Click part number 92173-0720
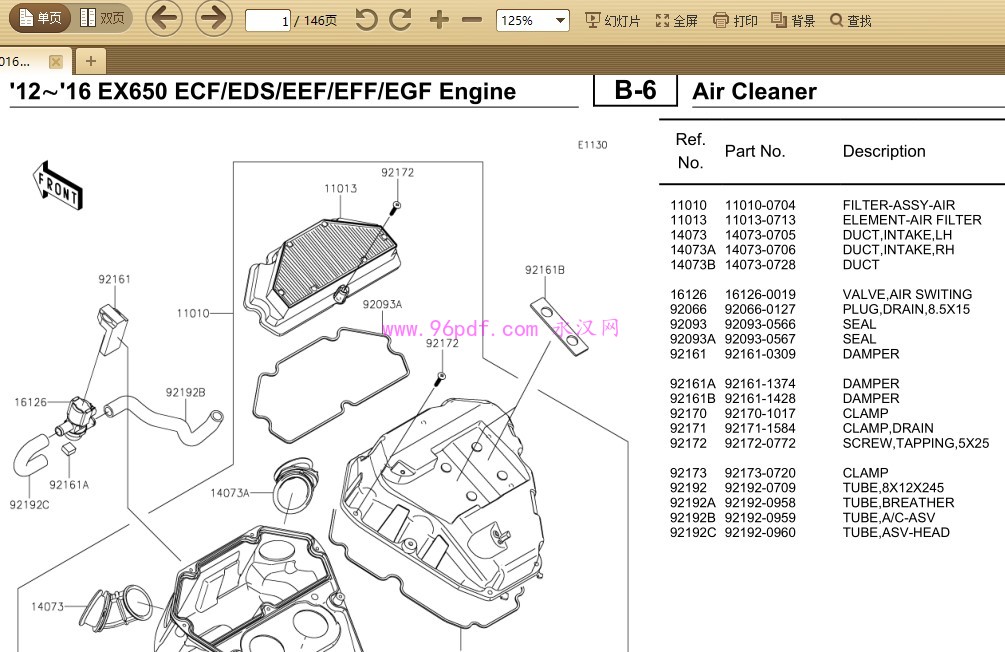The width and height of the screenshot is (1005, 652). coord(760,472)
